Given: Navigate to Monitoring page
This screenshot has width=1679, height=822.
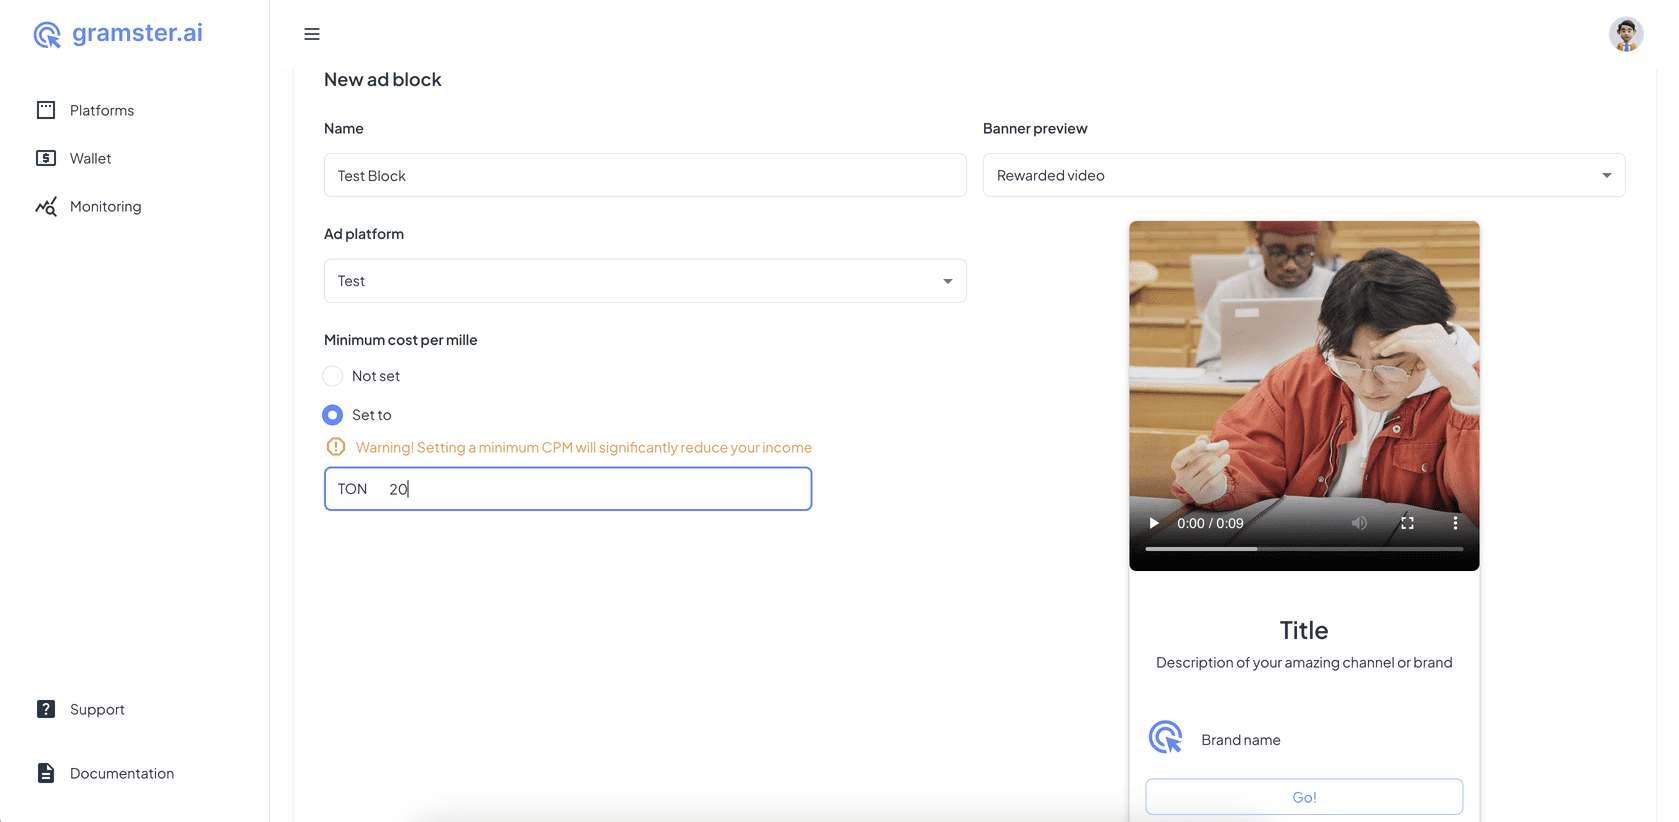Looking at the screenshot, I should tap(105, 206).
